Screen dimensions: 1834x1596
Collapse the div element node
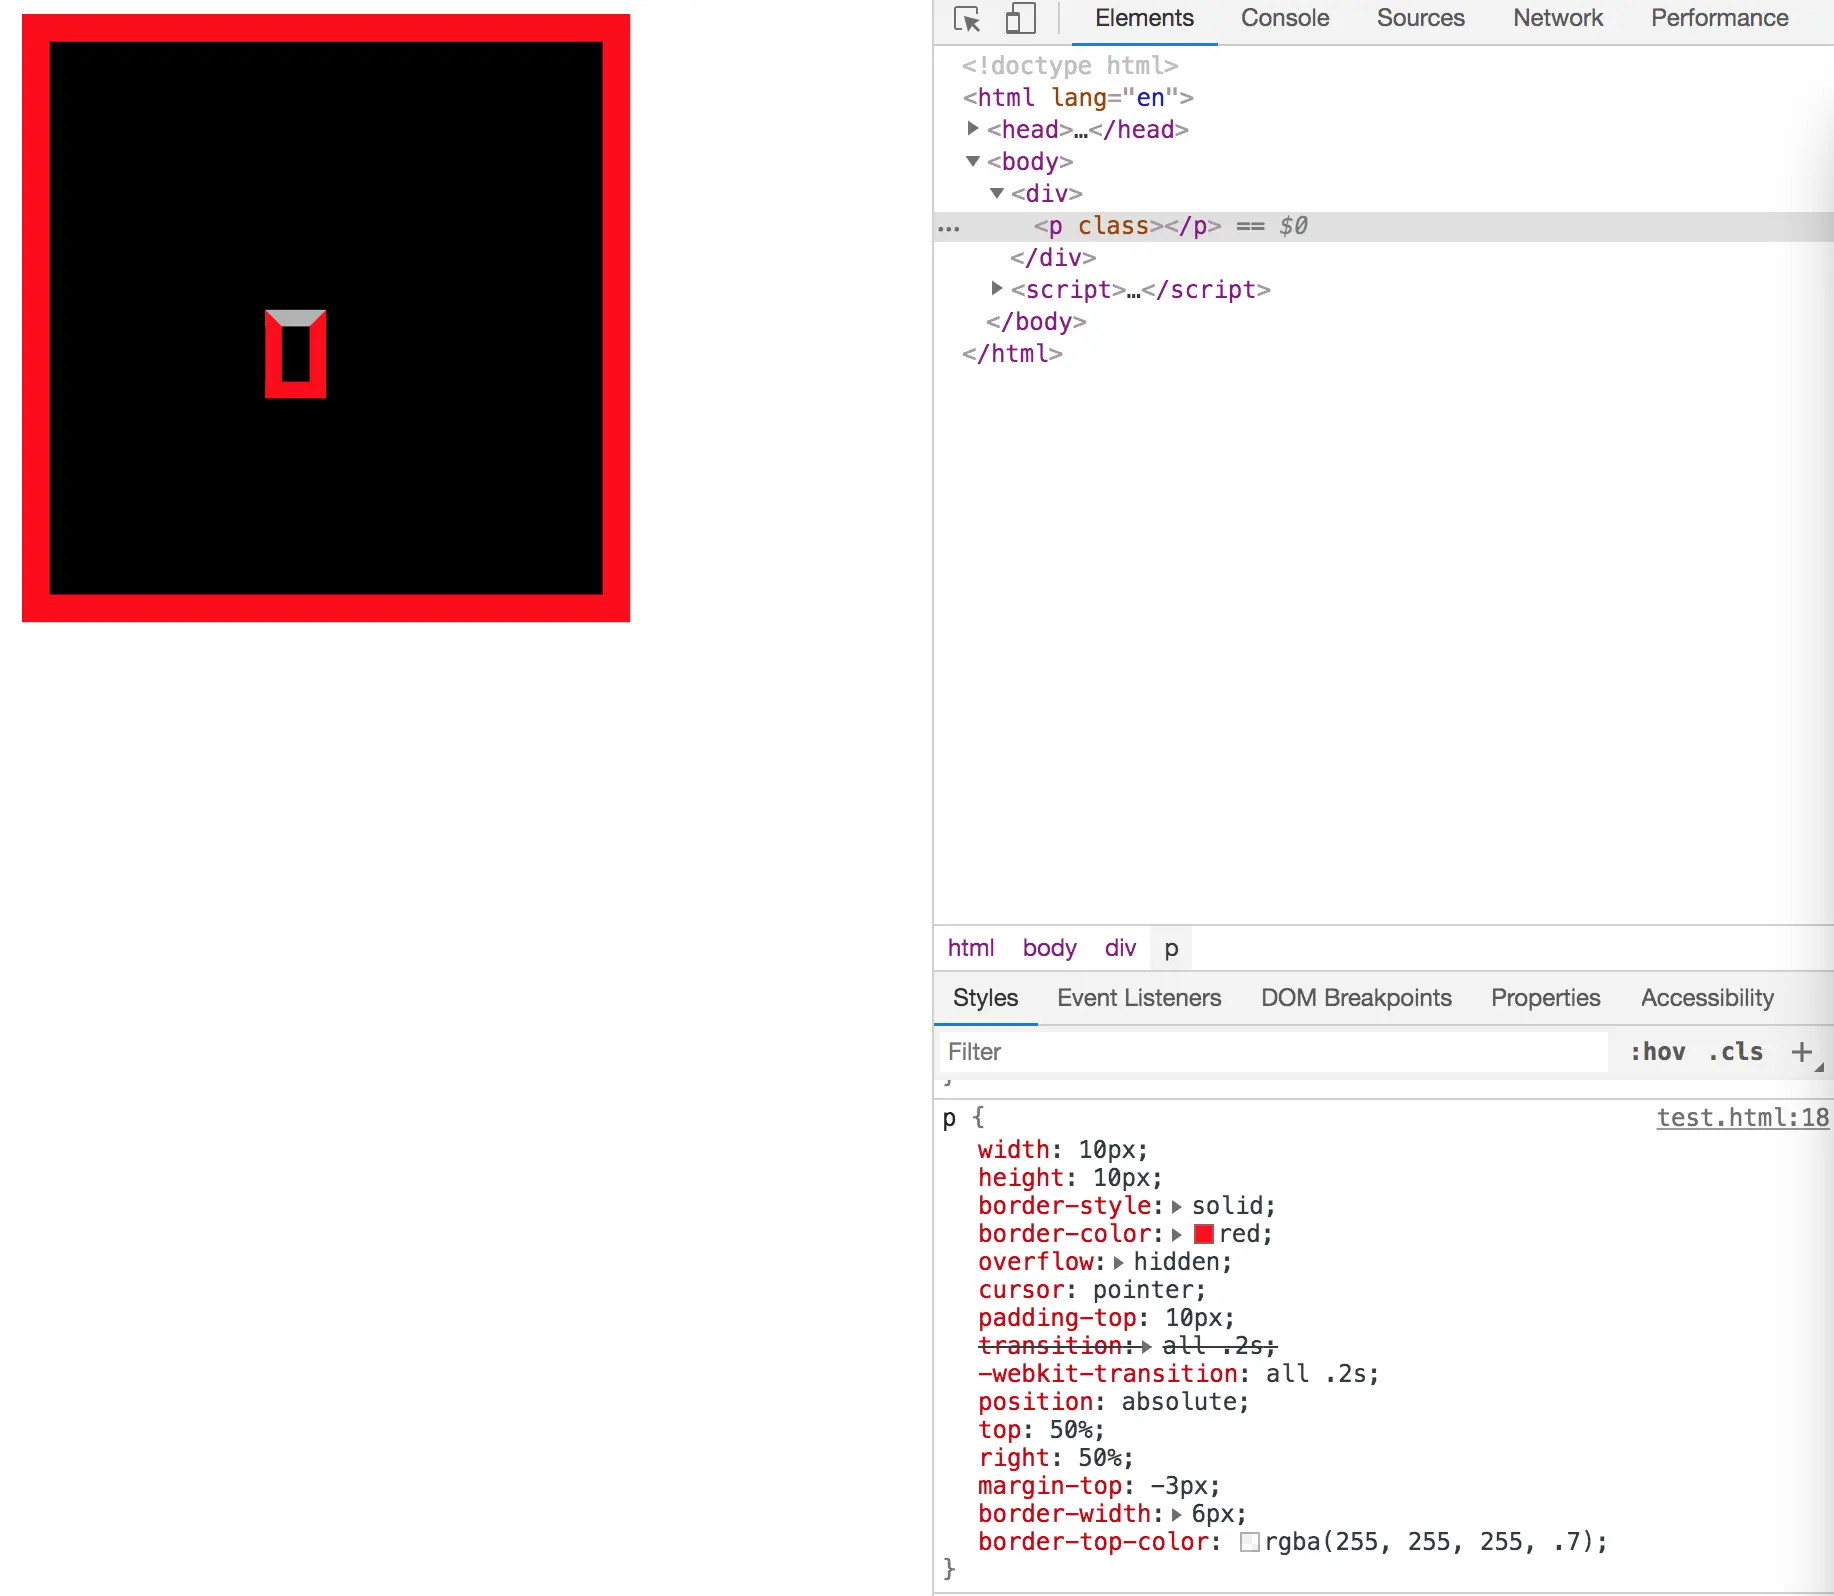click(x=997, y=193)
